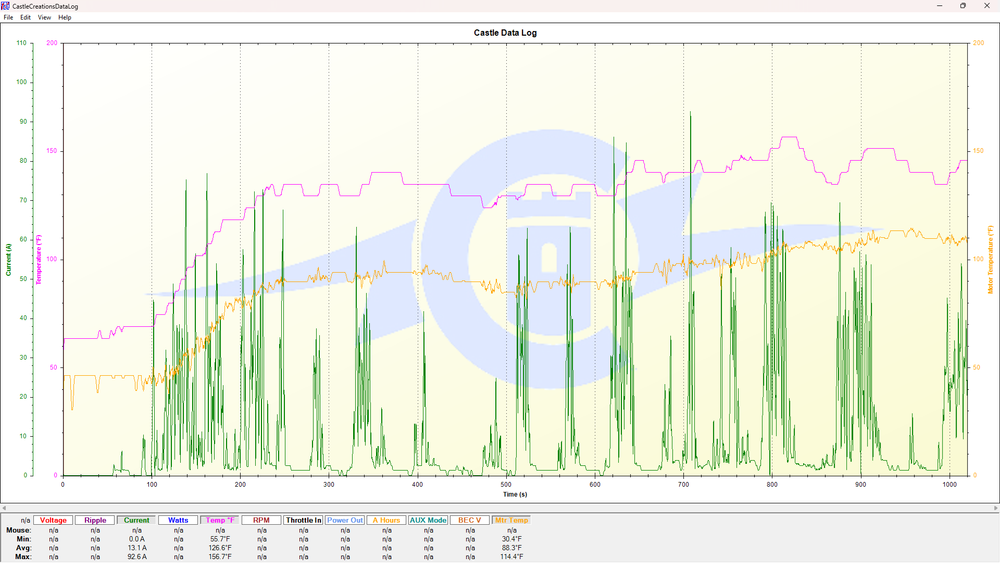
Task: Click the 500 tick on time axis
Action: tap(506, 485)
